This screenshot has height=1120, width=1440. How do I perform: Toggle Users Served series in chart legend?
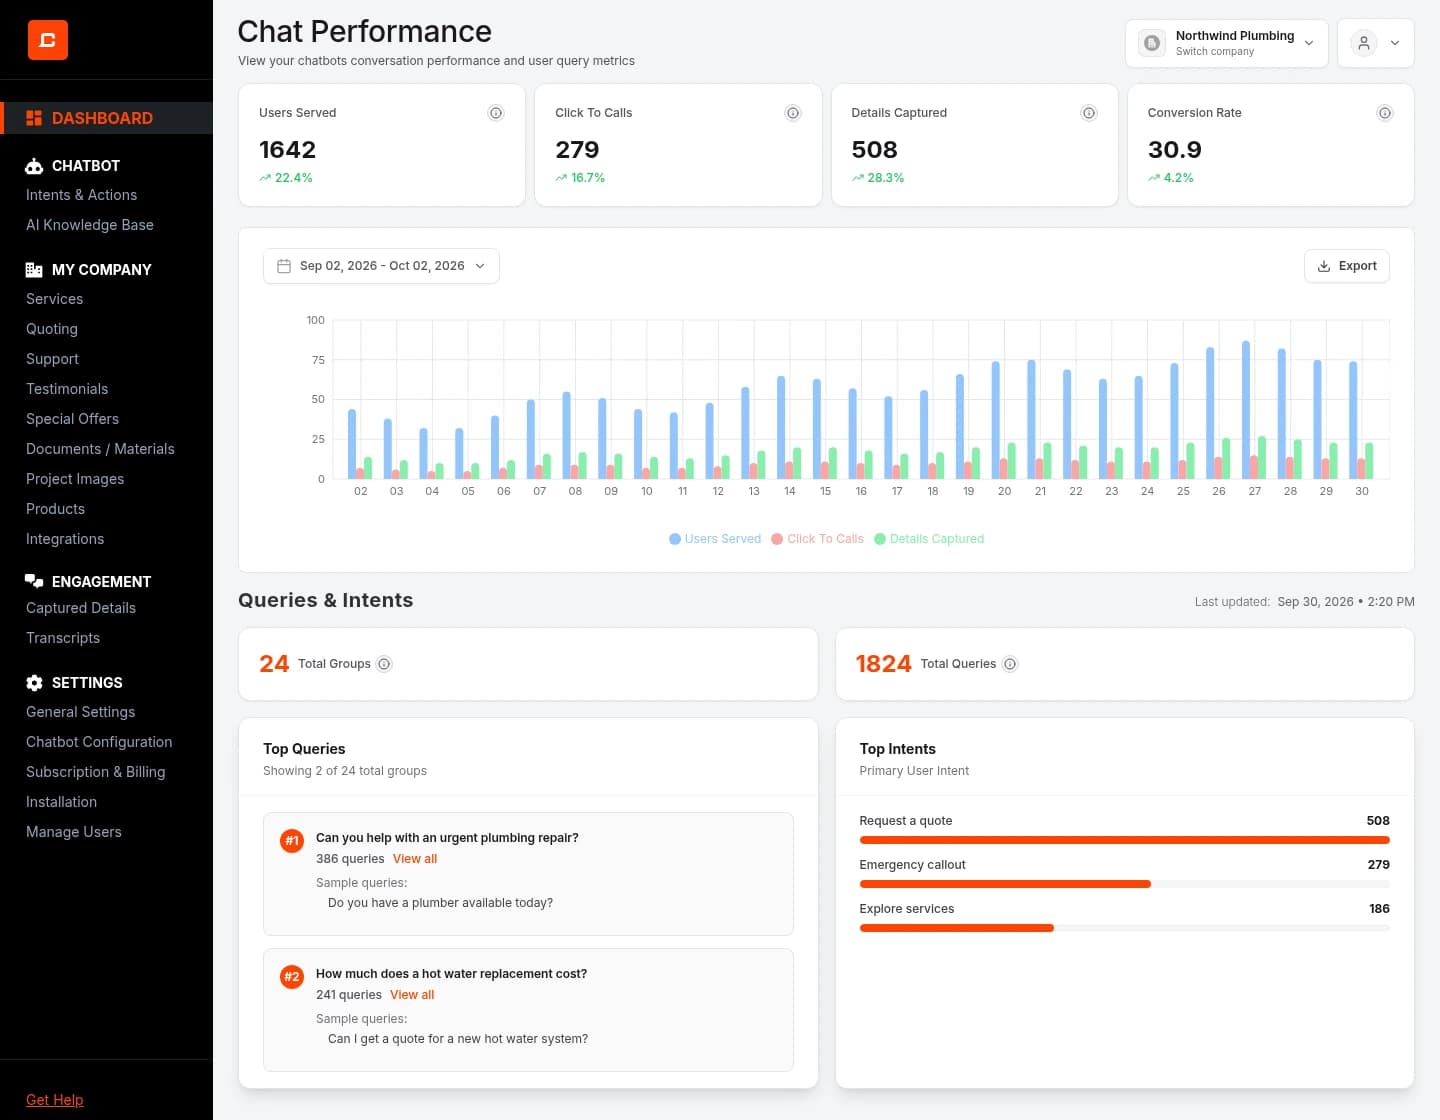coord(715,539)
